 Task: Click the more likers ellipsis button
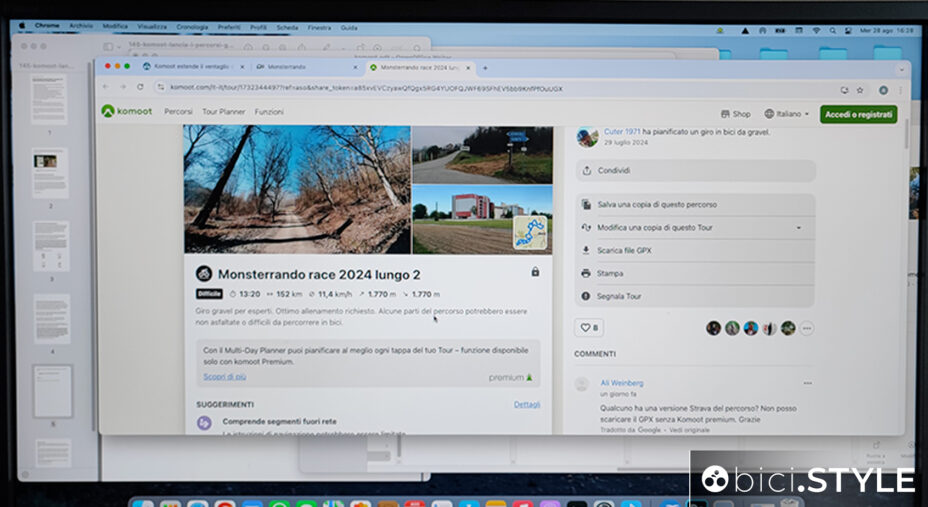tap(806, 328)
